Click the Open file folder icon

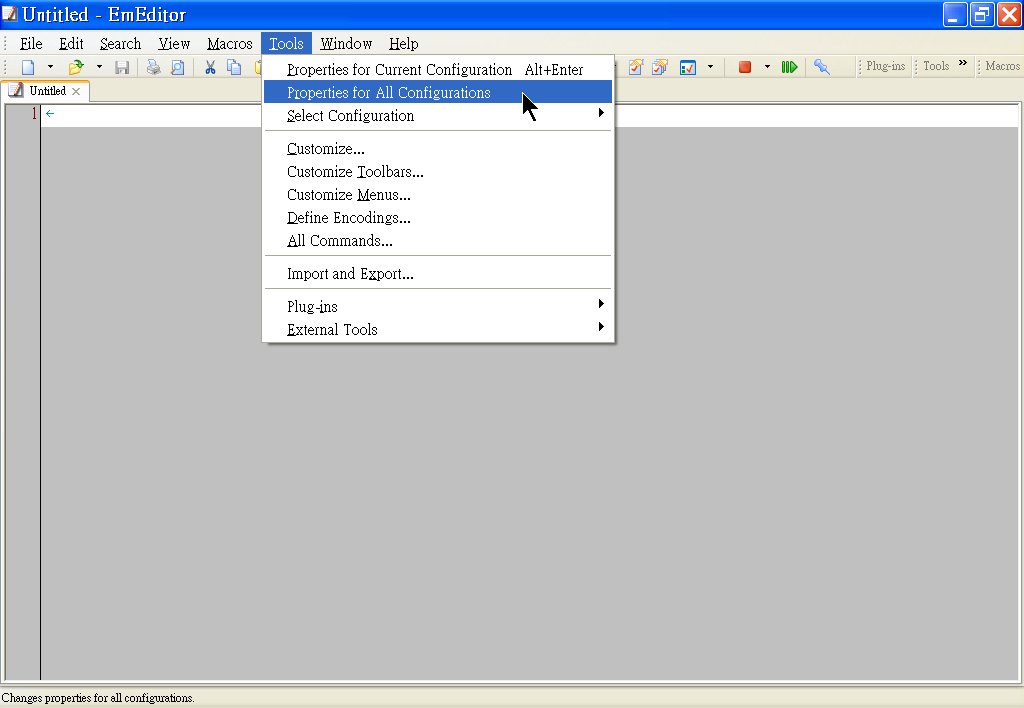tap(76, 67)
